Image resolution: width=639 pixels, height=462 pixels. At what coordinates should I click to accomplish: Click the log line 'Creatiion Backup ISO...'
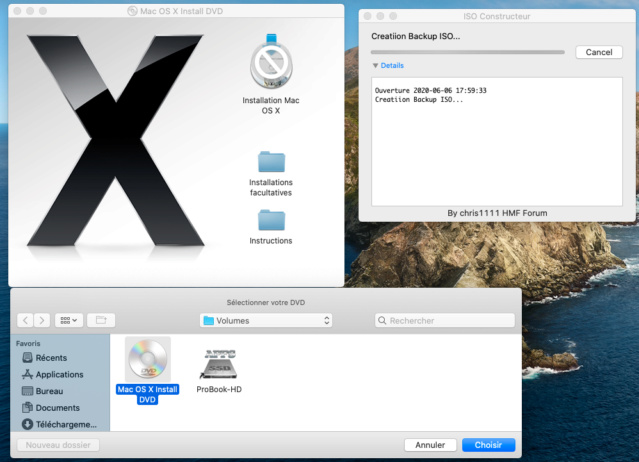click(419, 99)
